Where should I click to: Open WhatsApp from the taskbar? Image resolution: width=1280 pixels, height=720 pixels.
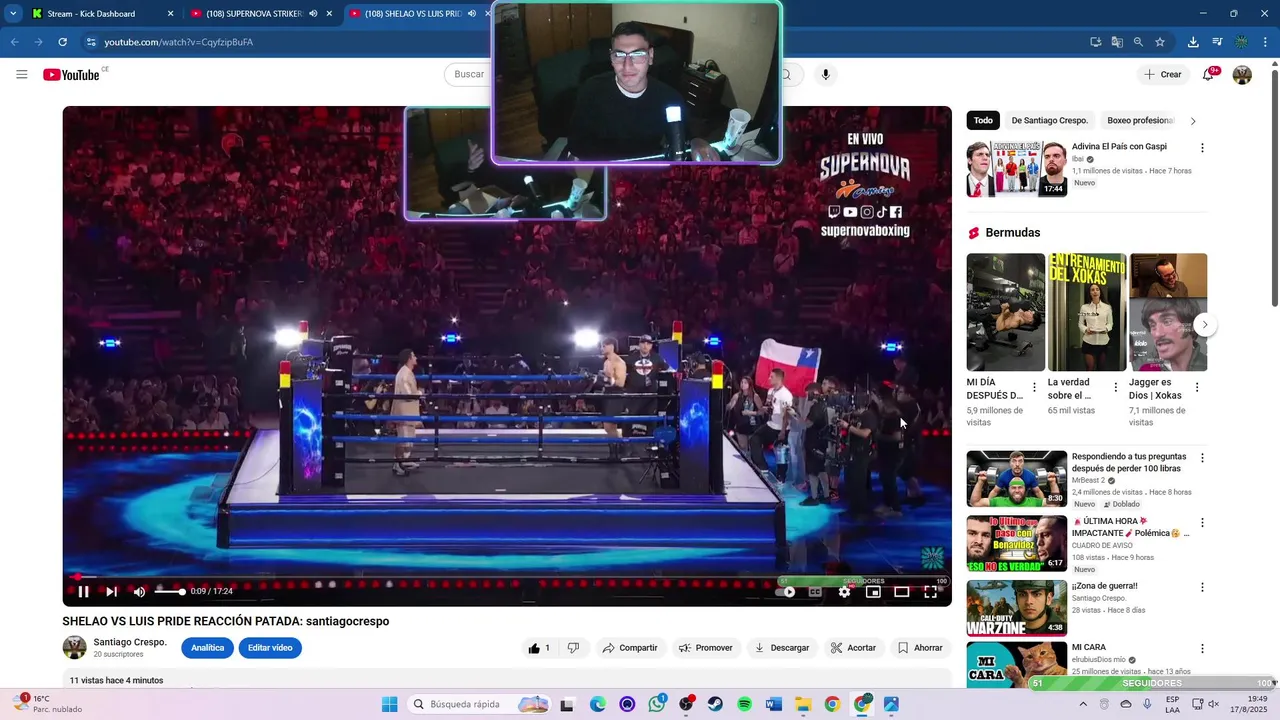pyautogui.click(x=656, y=704)
